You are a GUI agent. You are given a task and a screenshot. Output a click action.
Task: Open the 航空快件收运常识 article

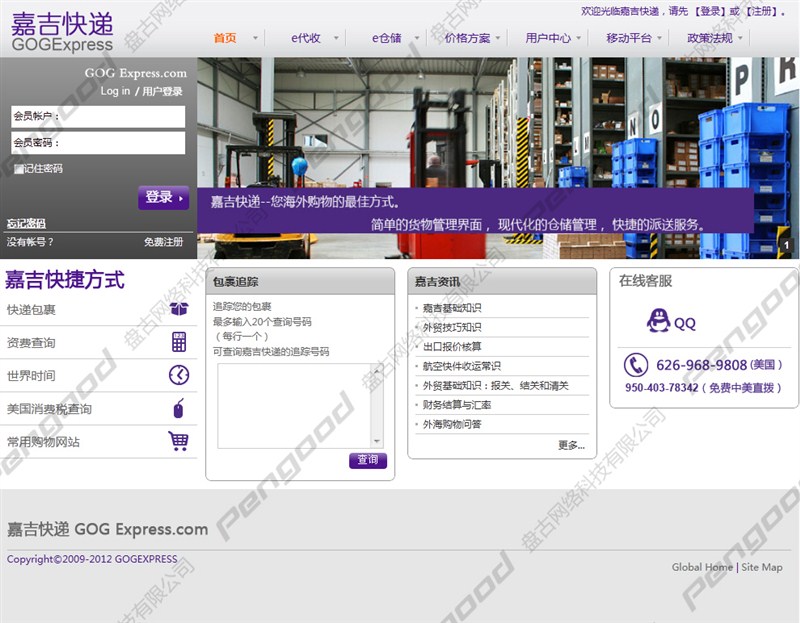pyautogui.click(x=462, y=366)
